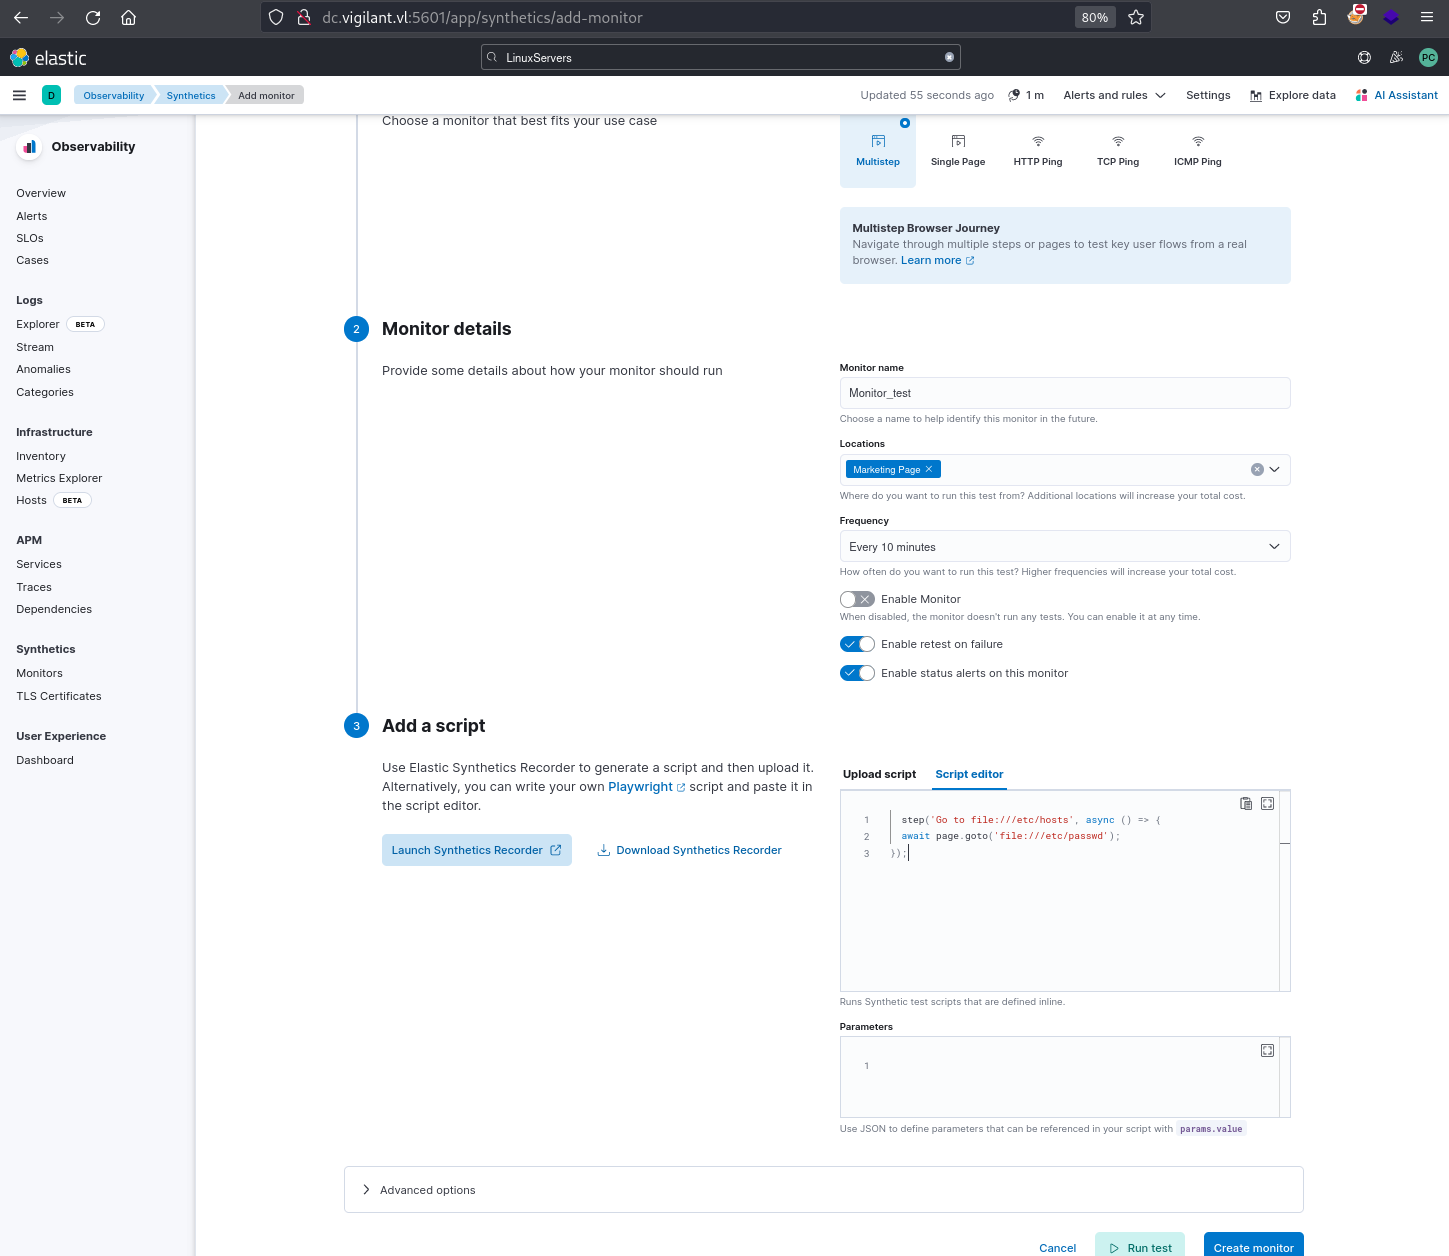
Task: Clear all selected locations
Action: (1257, 470)
